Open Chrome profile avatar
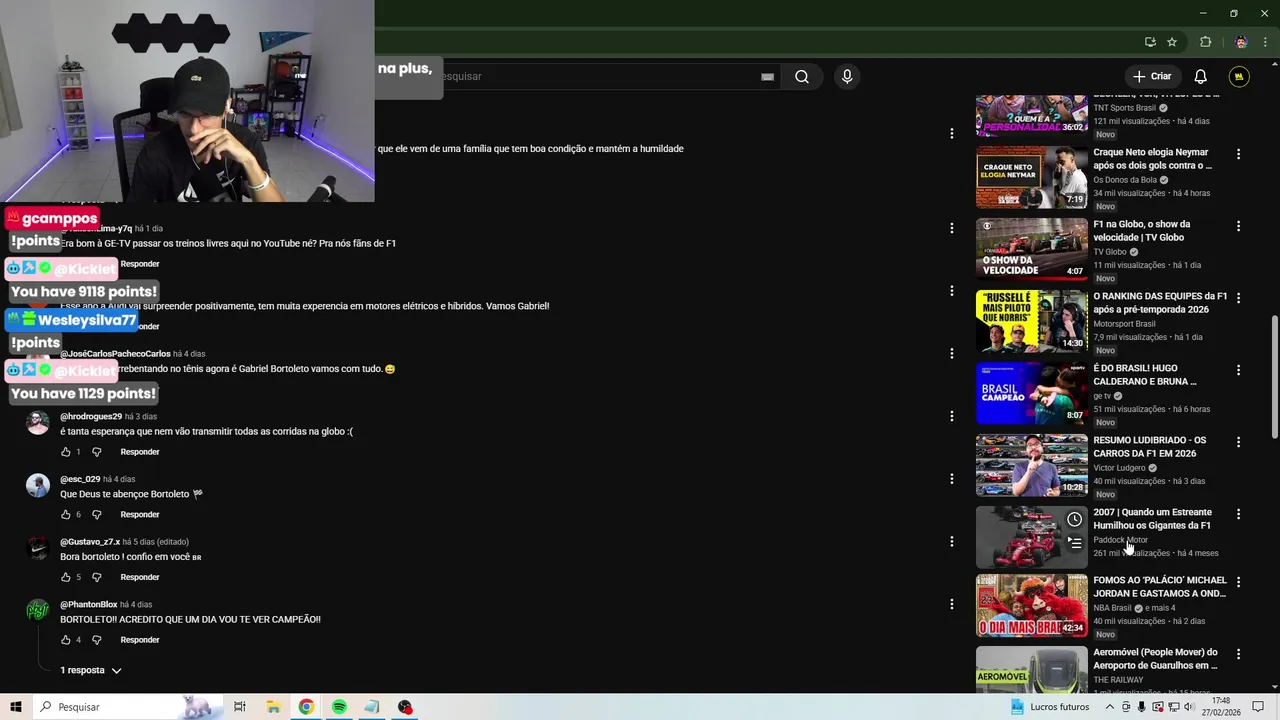 click(1241, 42)
